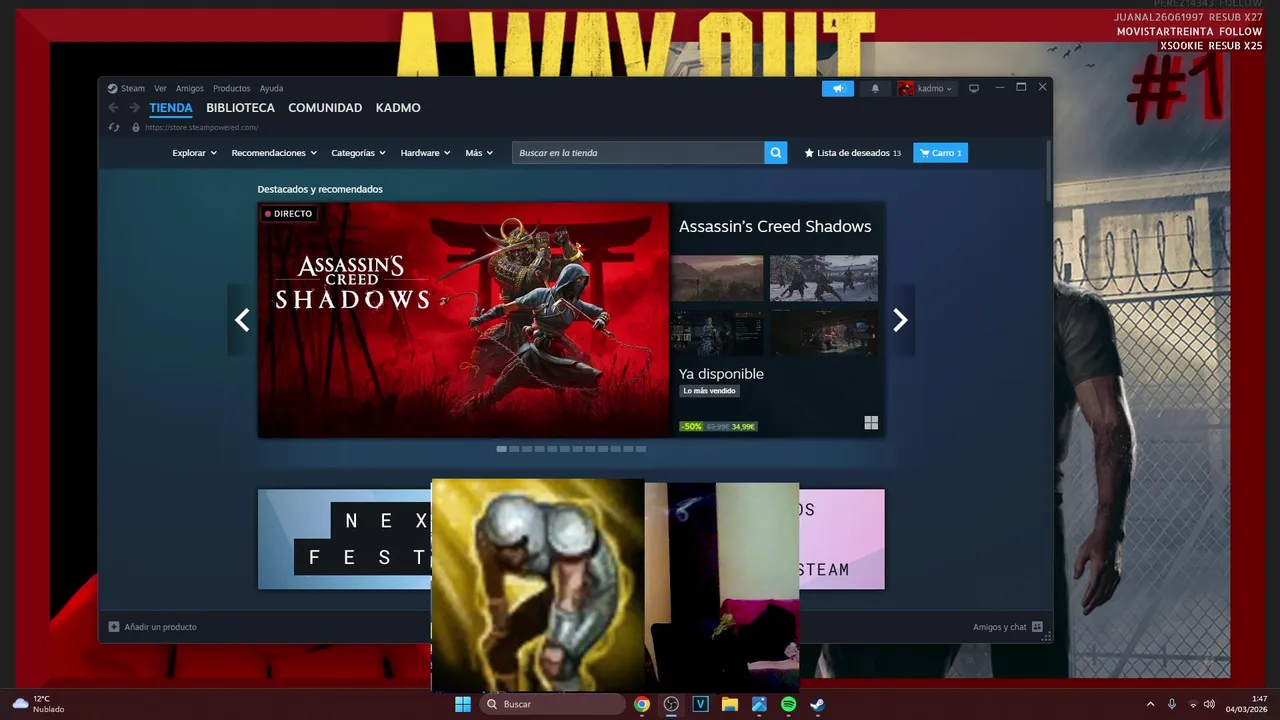Switch to the BIBLIOTECA tab
Screen dimensions: 1280x720
(x=240, y=108)
